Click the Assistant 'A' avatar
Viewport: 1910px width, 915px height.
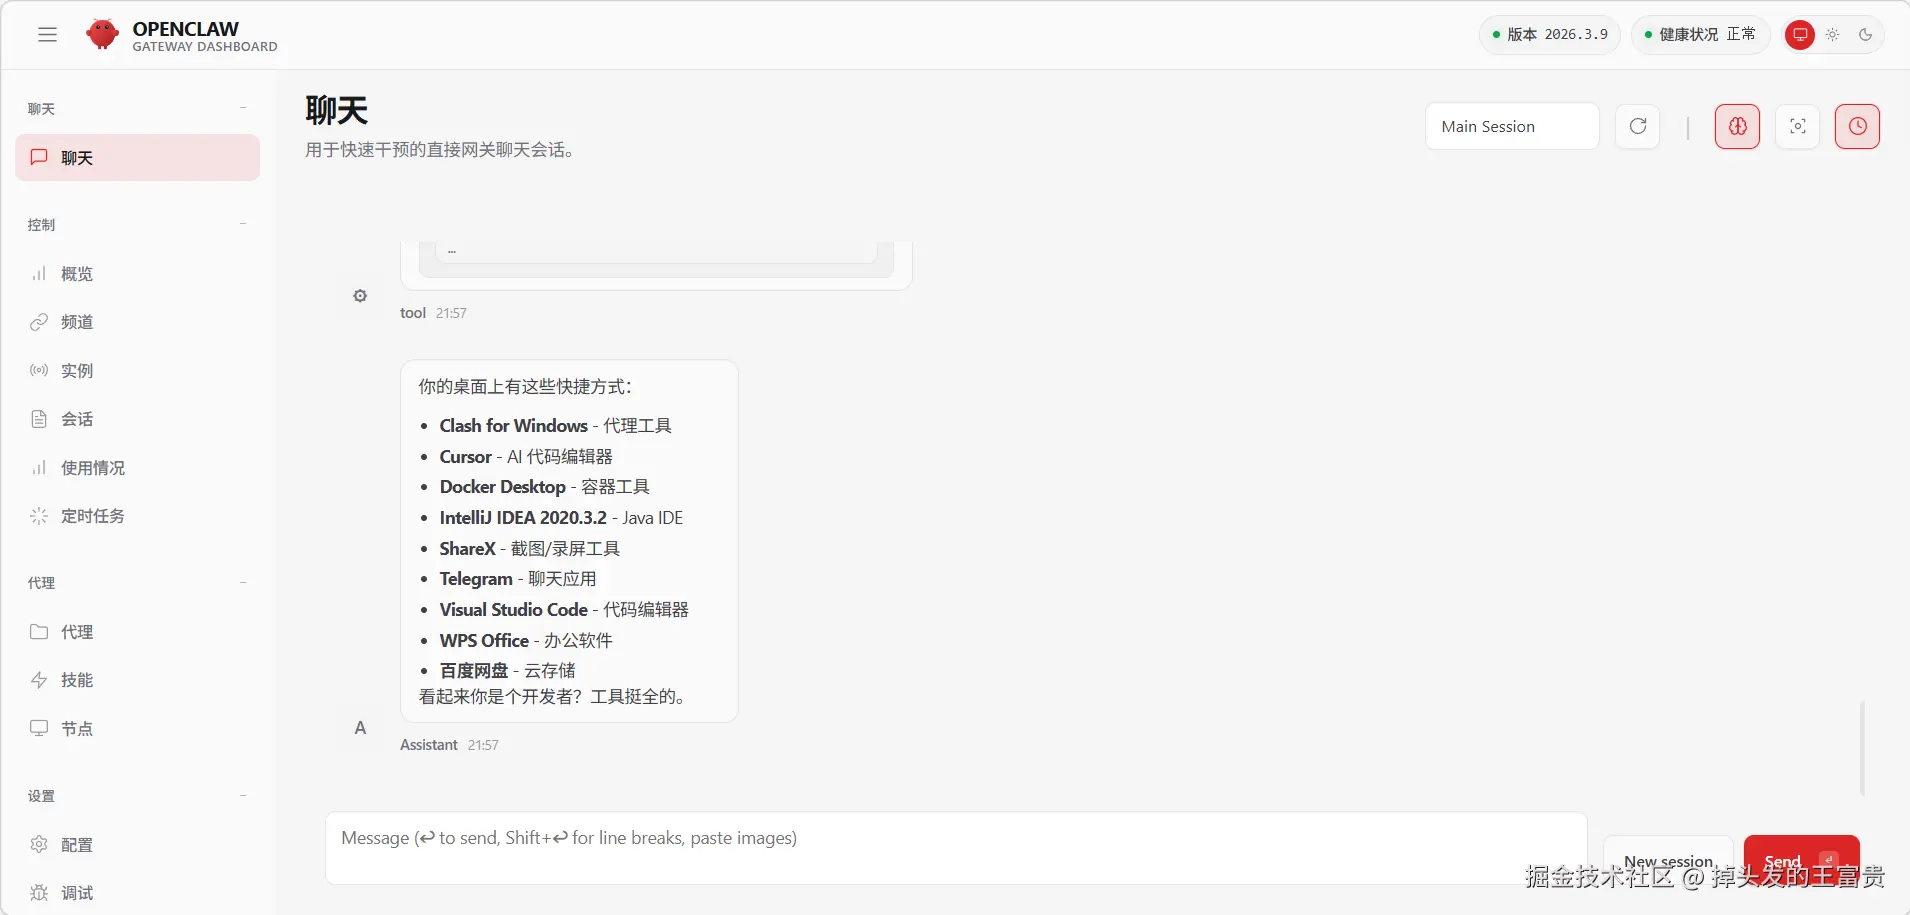[x=360, y=728]
